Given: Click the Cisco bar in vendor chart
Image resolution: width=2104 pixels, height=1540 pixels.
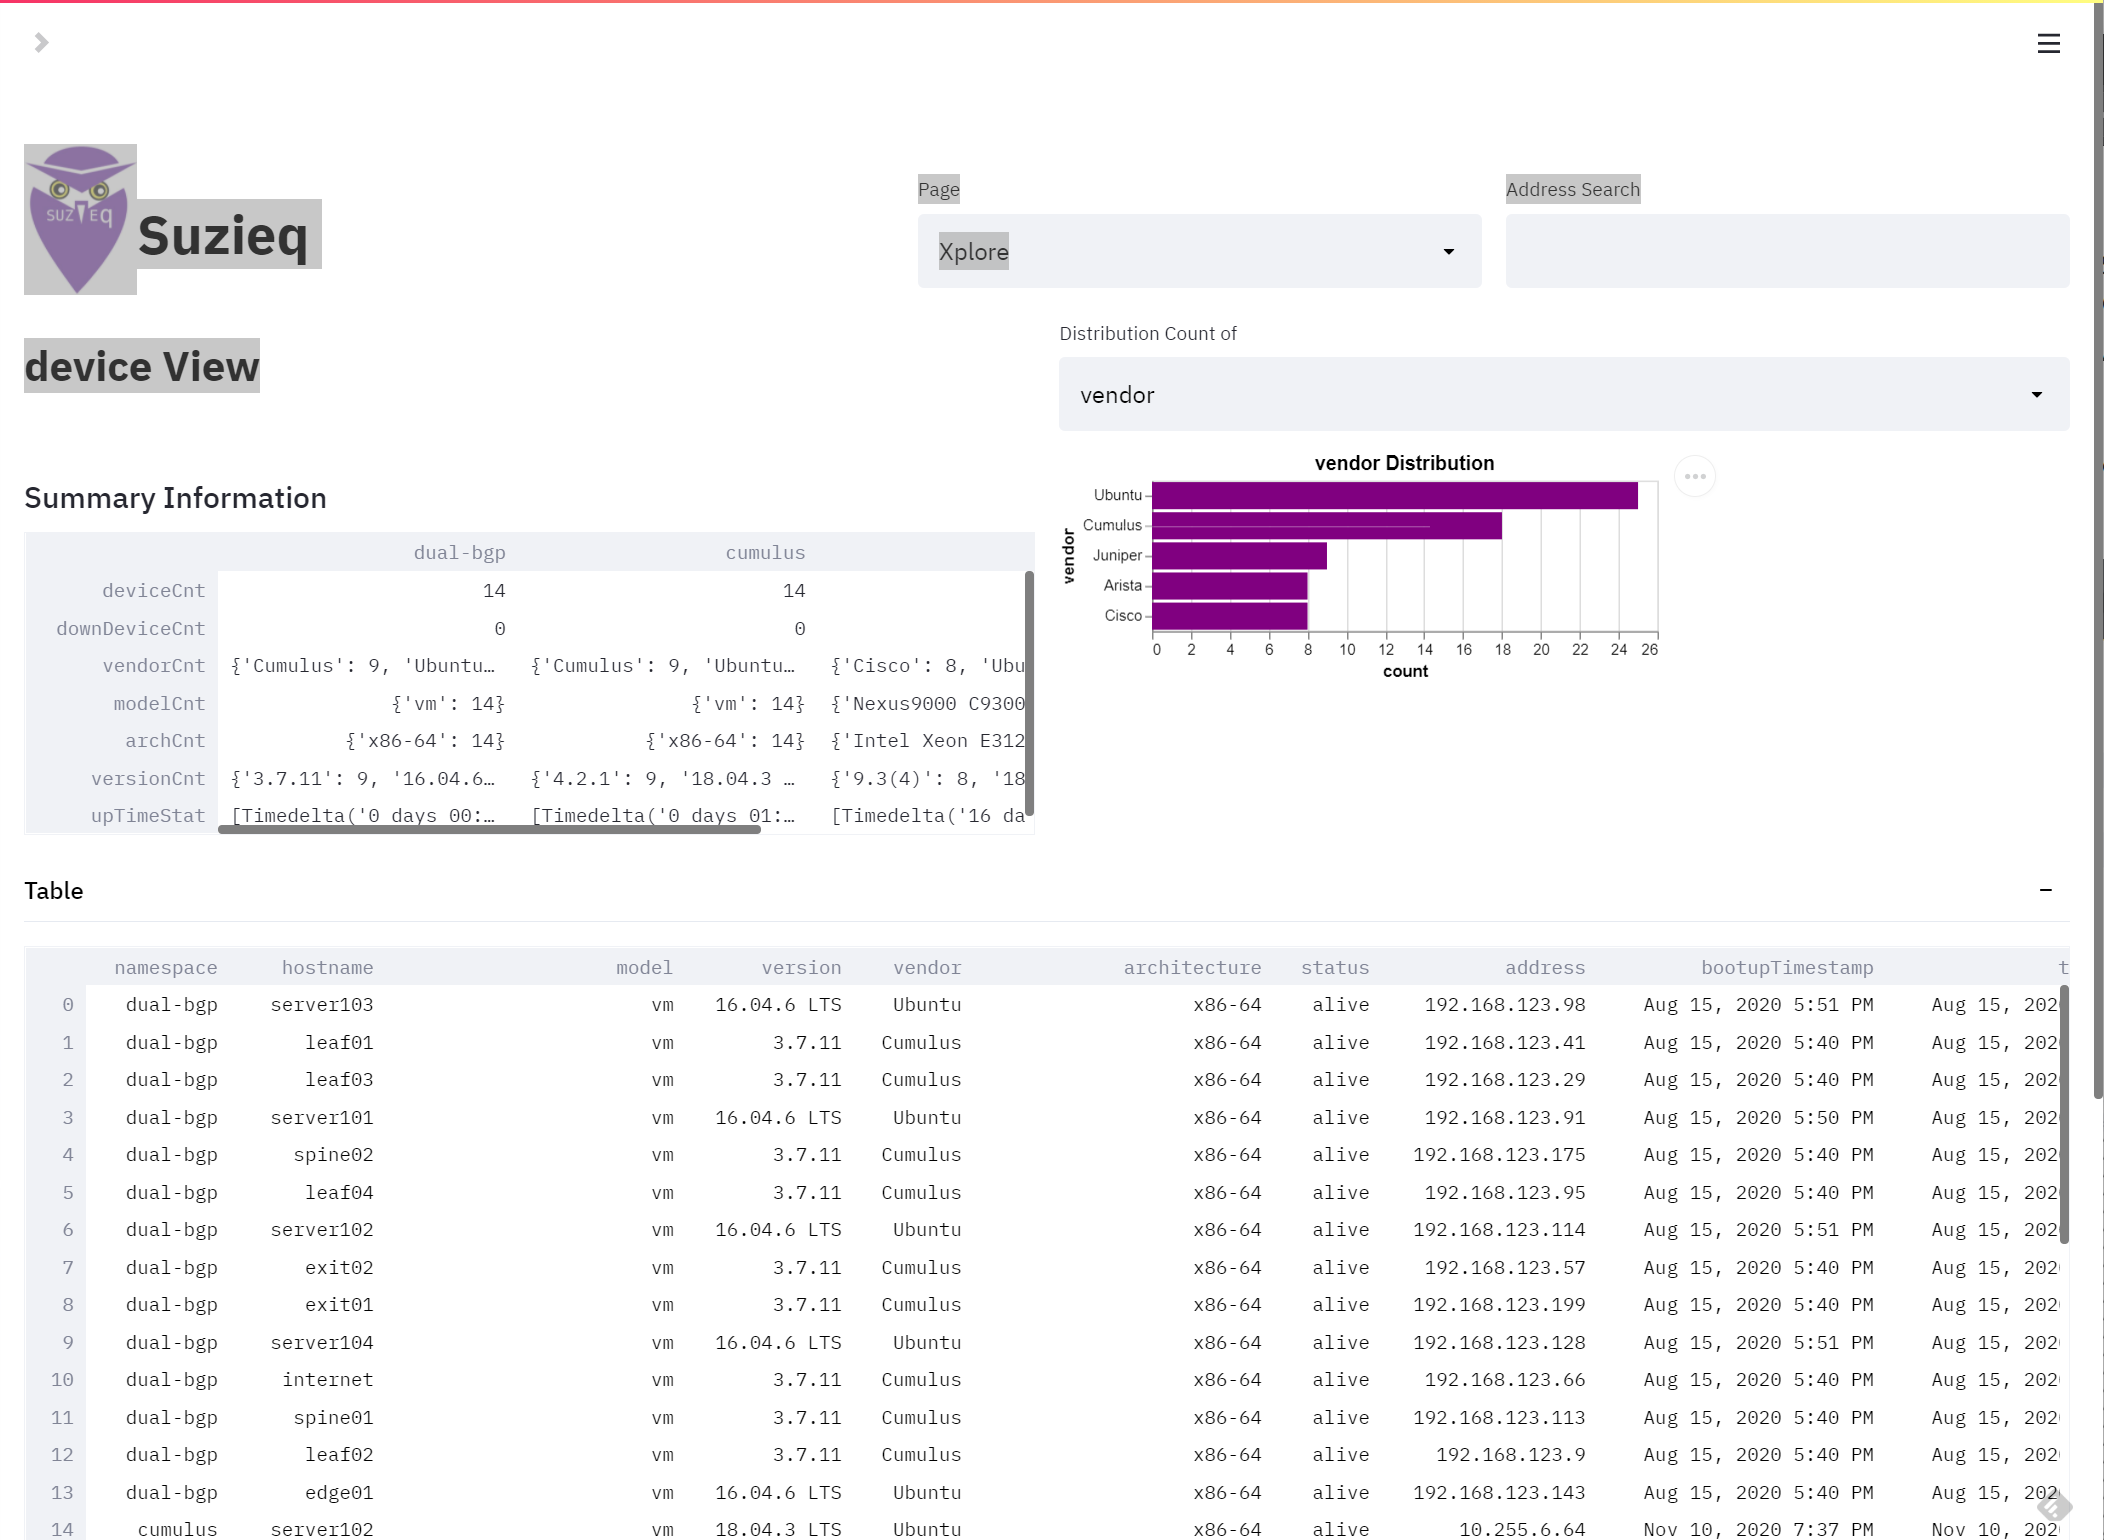Looking at the screenshot, I should [1229, 615].
